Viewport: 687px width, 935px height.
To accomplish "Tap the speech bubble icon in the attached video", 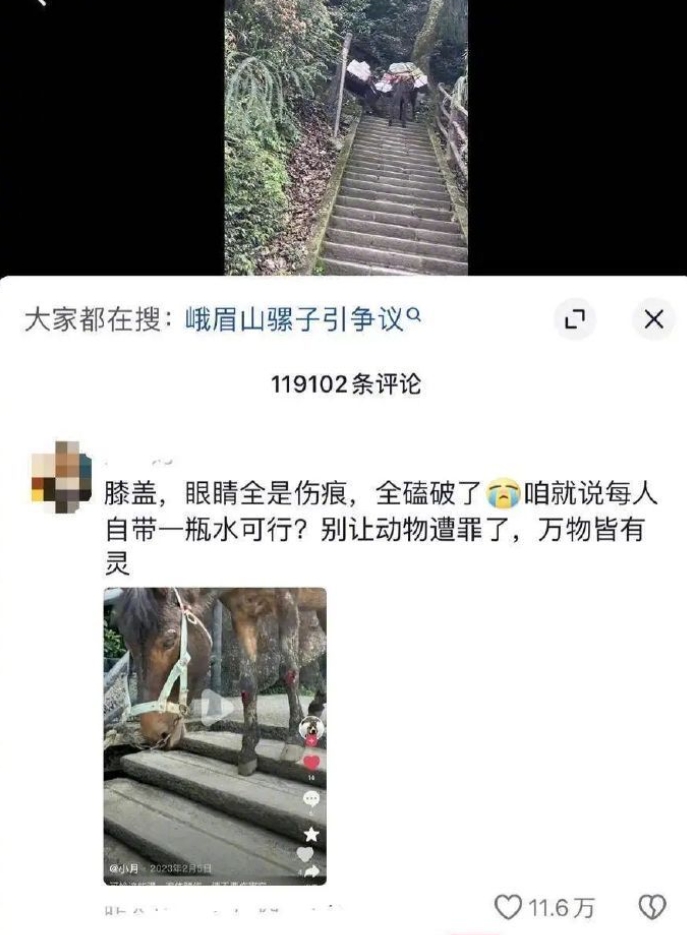I will tap(311, 798).
